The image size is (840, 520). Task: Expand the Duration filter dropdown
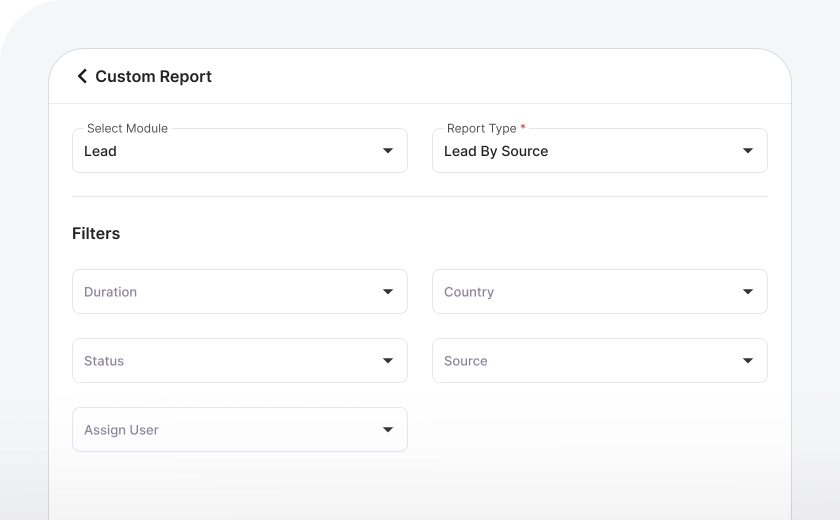[230, 292]
